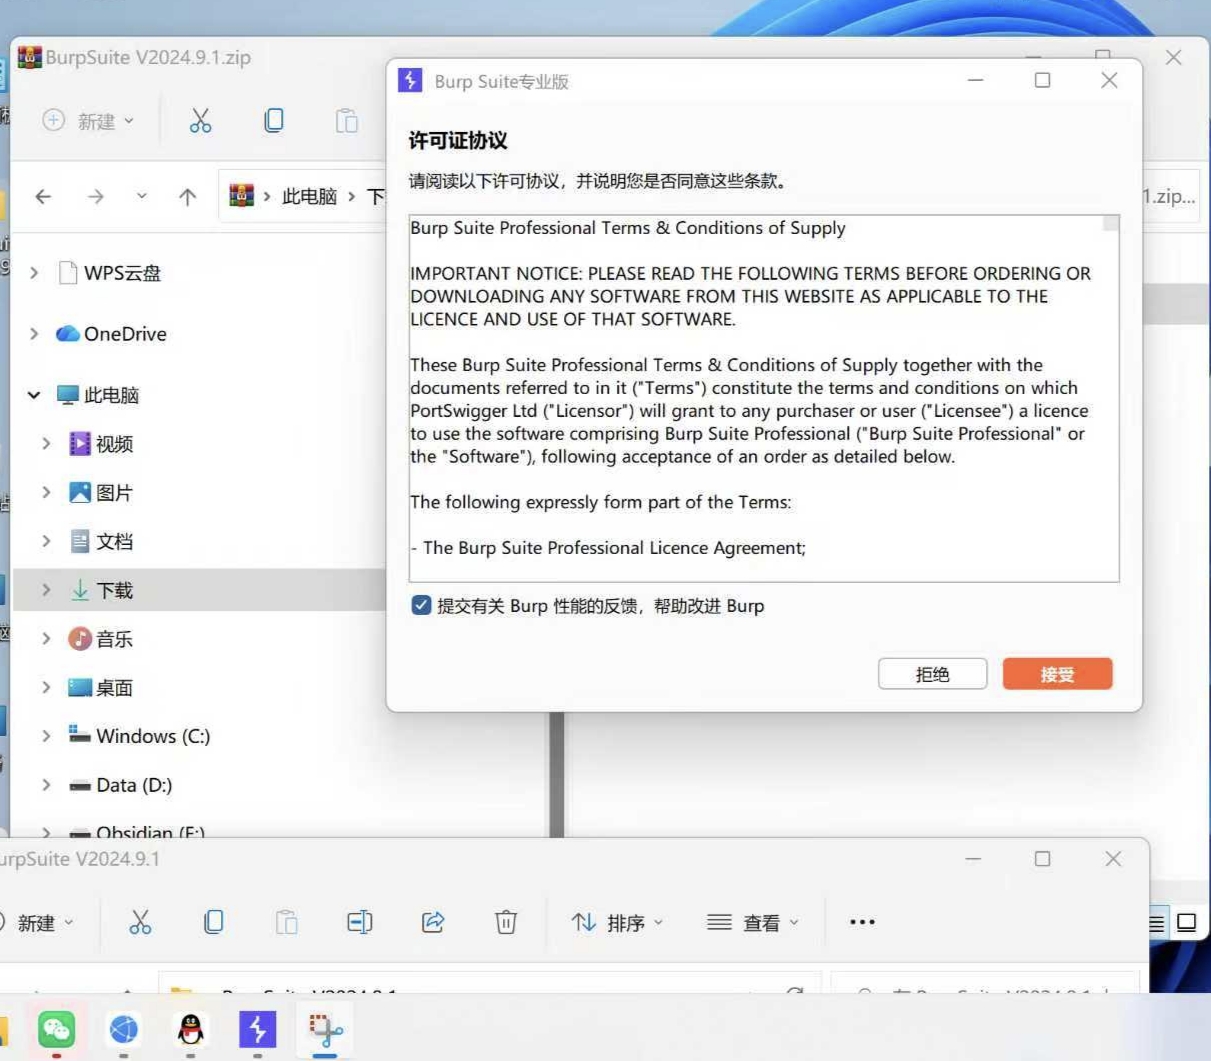Open the Snipping Tool in taskbar

tap(325, 1030)
